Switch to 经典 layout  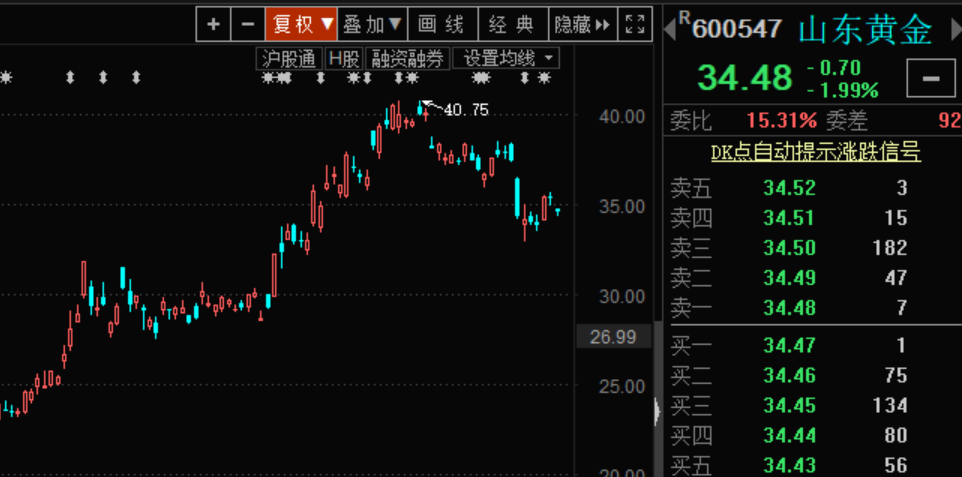(x=513, y=25)
